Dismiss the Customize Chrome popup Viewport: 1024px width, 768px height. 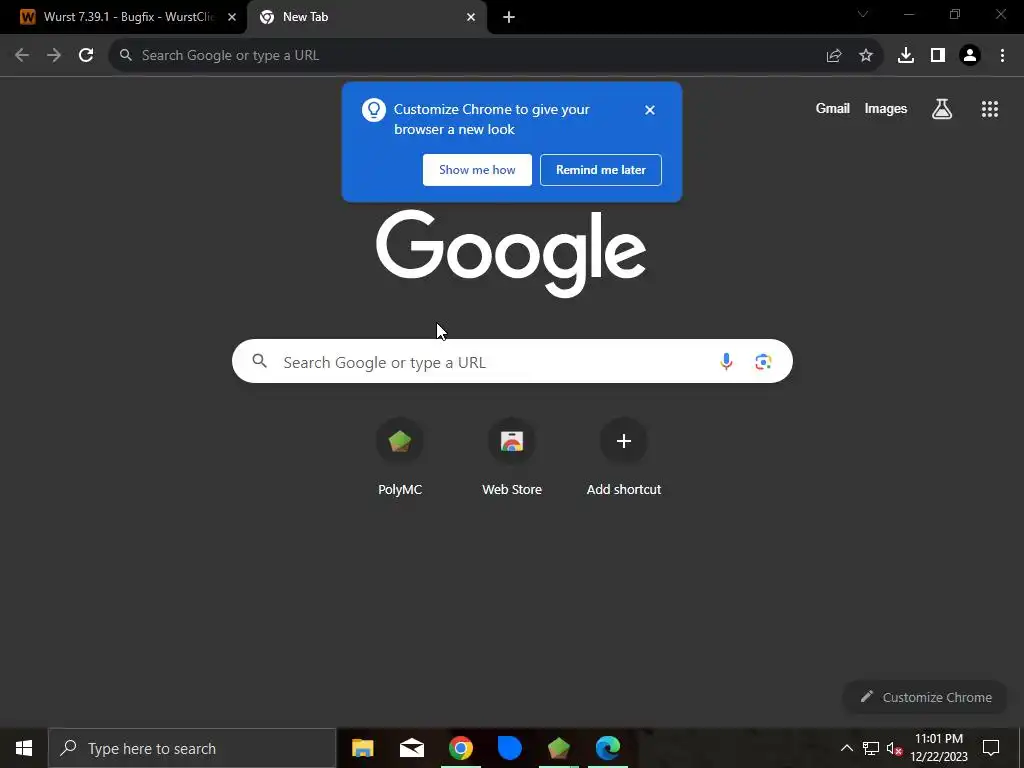[650, 110]
